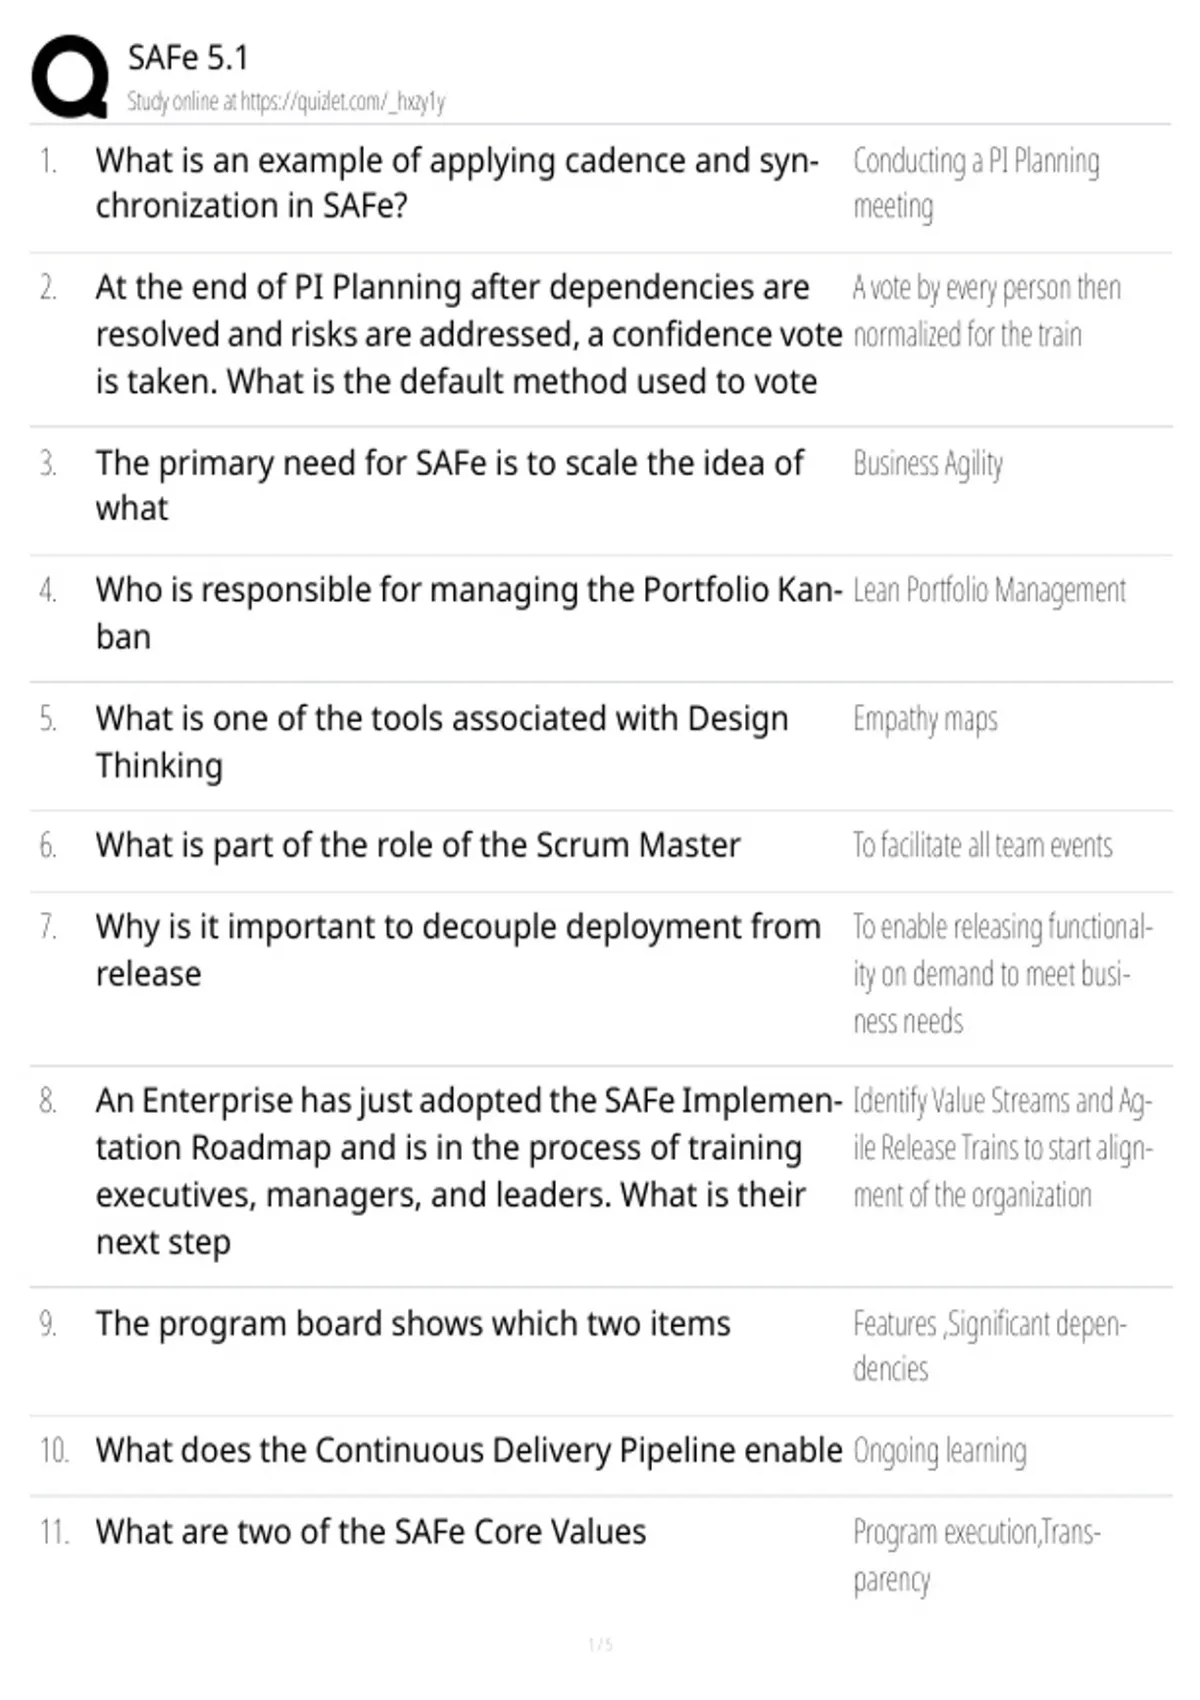This screenshot has width=1200, height=1700.
Task: Click the 'Empathy maps' answer
Action: [925, 720]
